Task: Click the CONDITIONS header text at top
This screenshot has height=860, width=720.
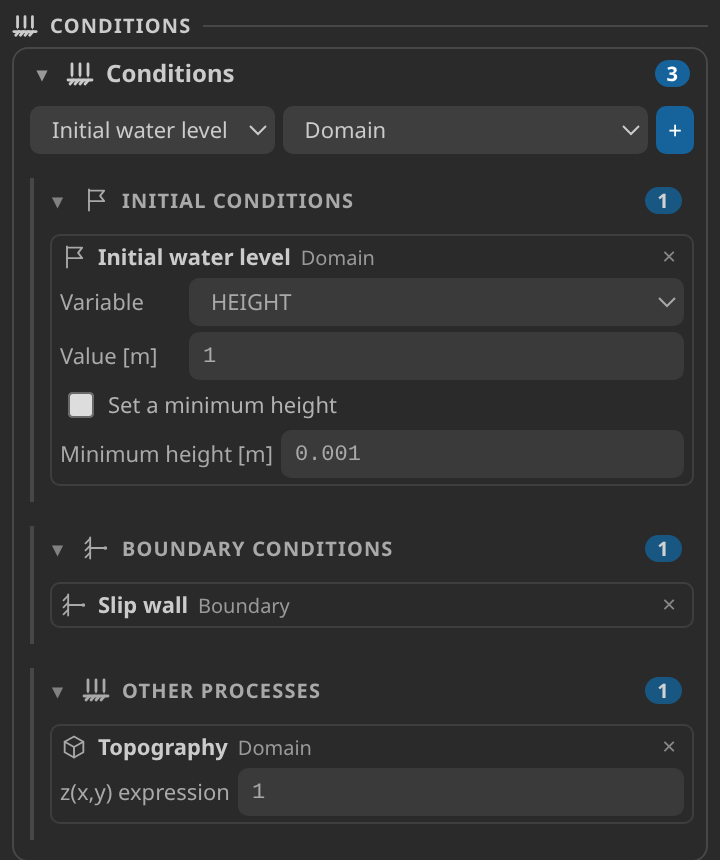Action: [121, 26]
